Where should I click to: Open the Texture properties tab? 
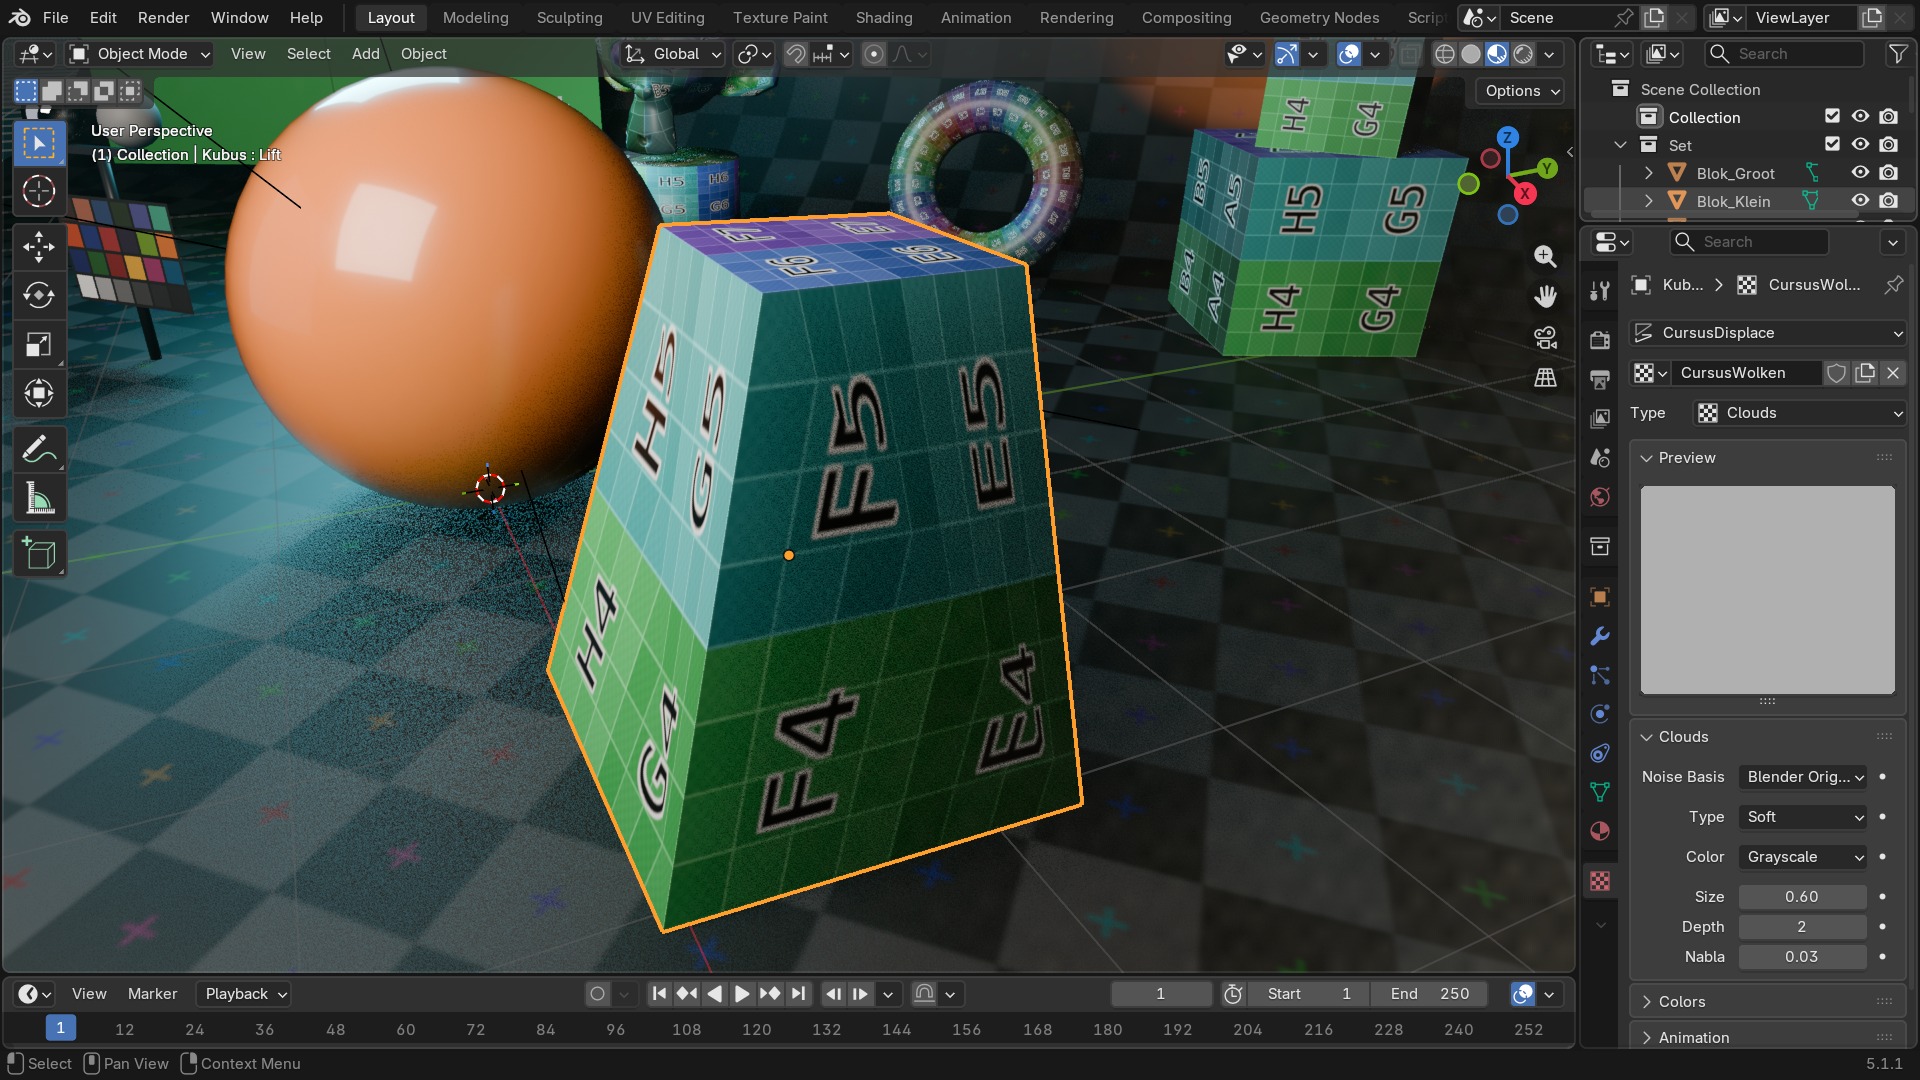[1600, 881]
